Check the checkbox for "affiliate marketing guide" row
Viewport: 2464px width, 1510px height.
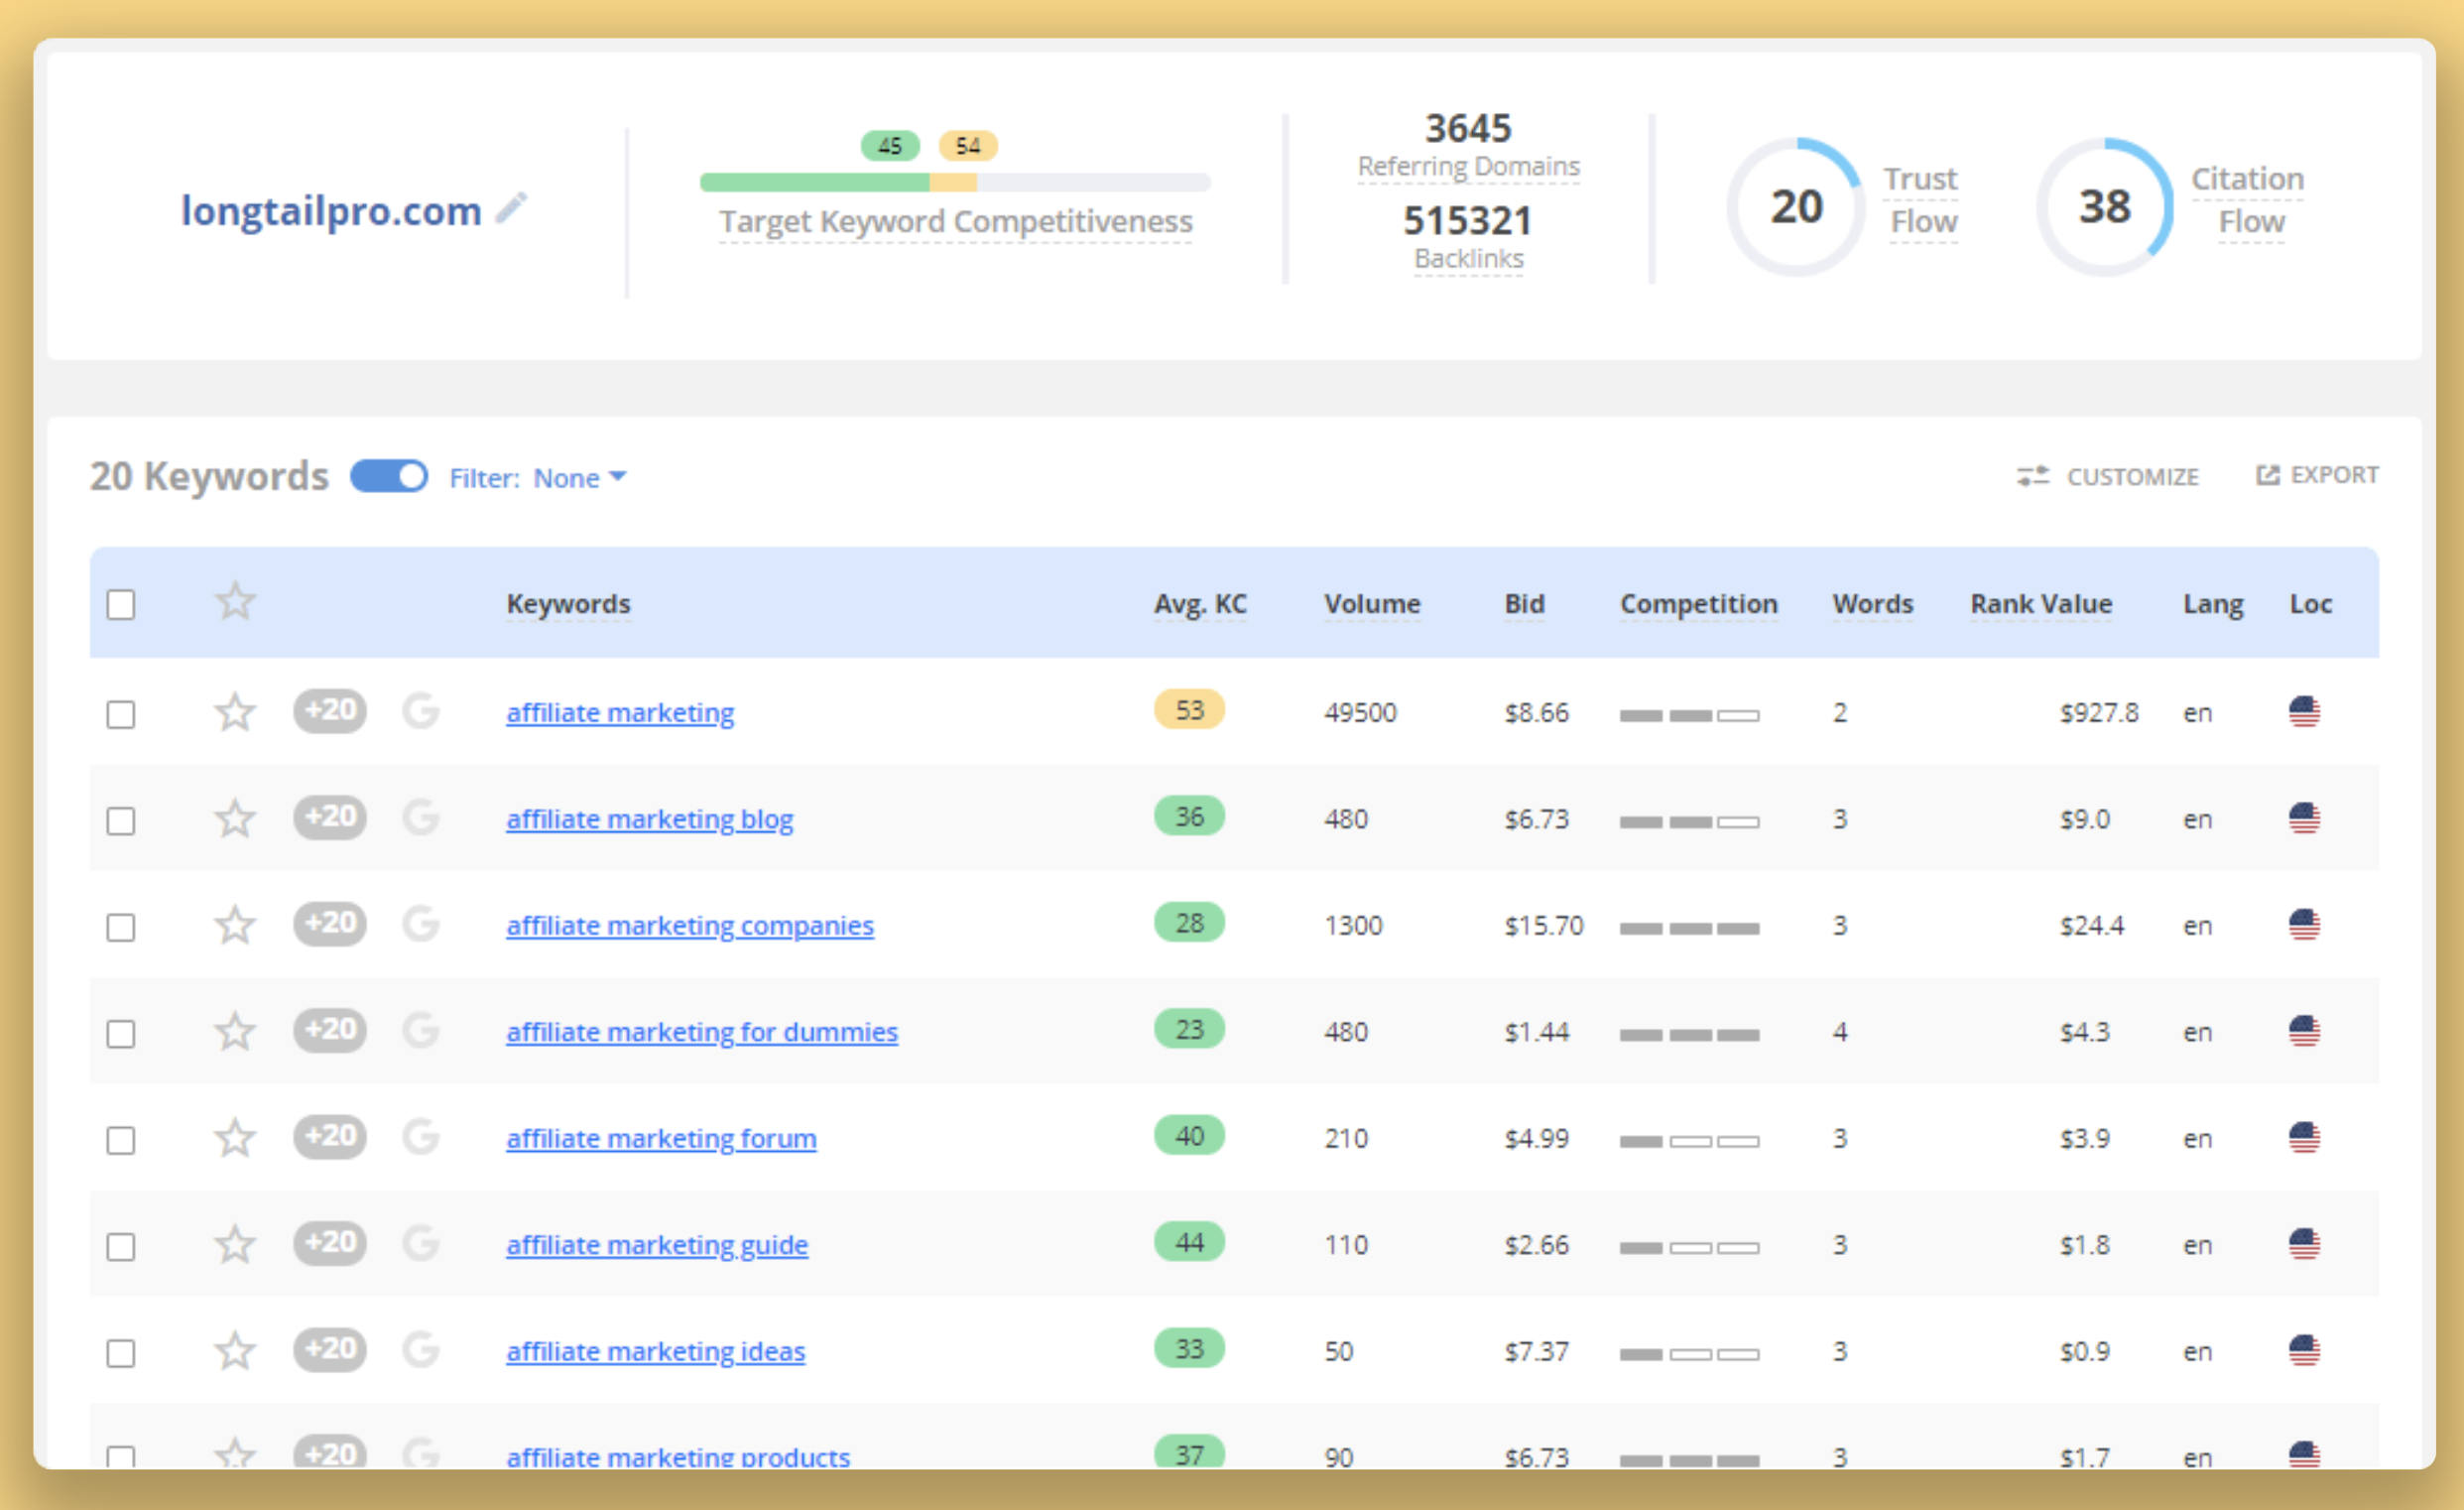tap(121, 1244)
